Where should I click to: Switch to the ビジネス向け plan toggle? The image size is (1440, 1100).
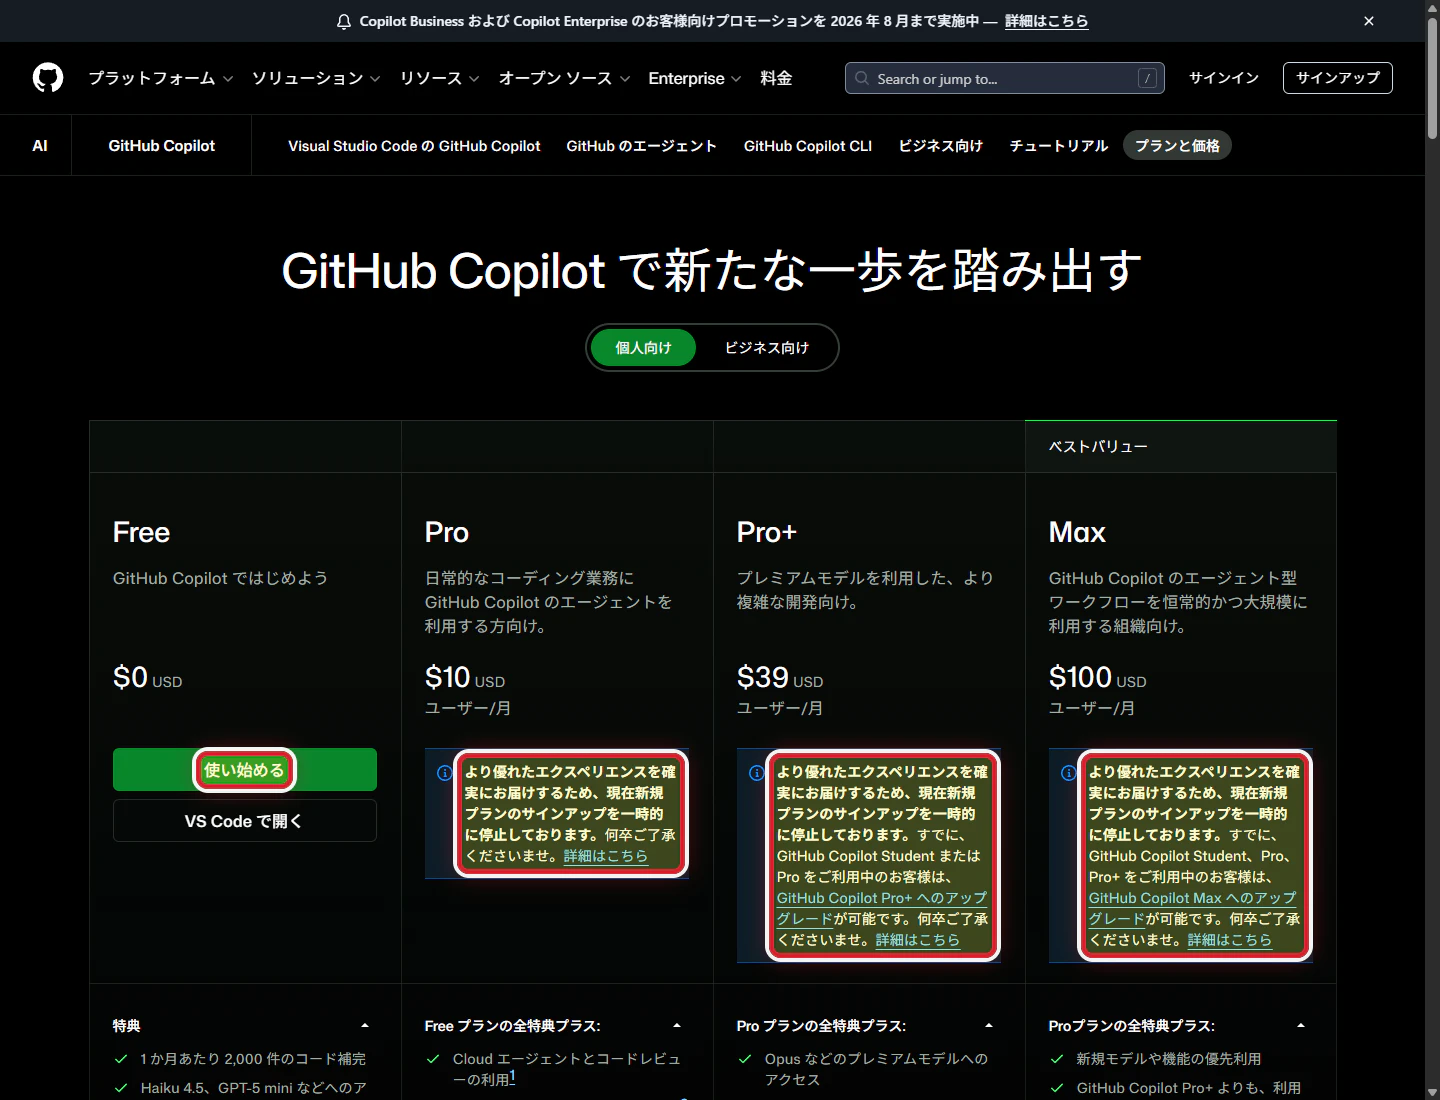767,348
